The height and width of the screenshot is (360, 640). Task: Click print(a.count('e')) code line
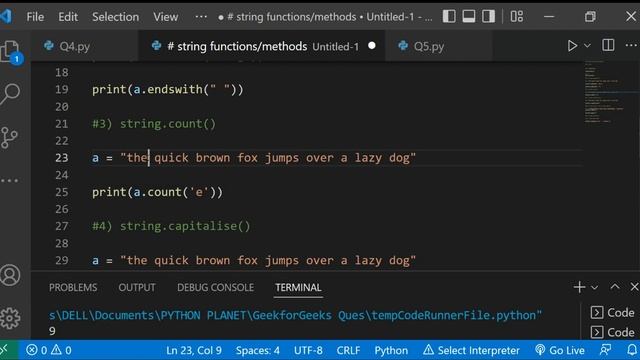(x=157, y=192)
